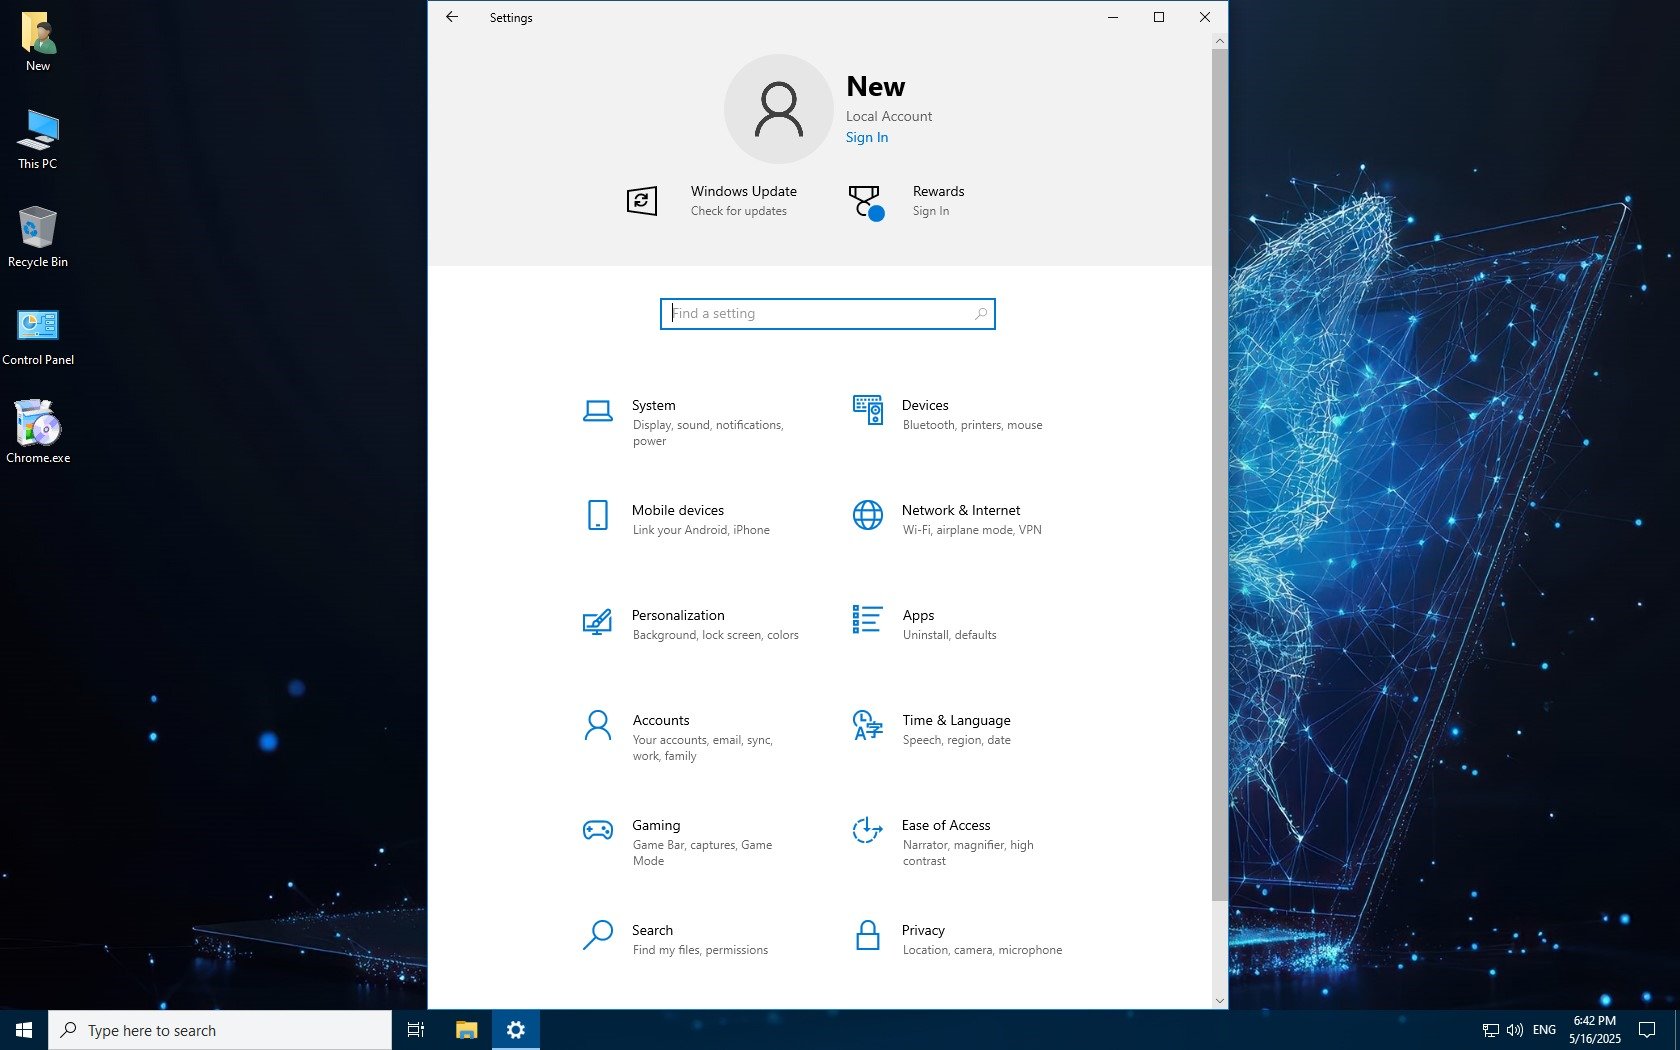This screenshot has width=1680, height=1050.
Task: Open Network & Internet globe icon
Action: coord(867,515)
